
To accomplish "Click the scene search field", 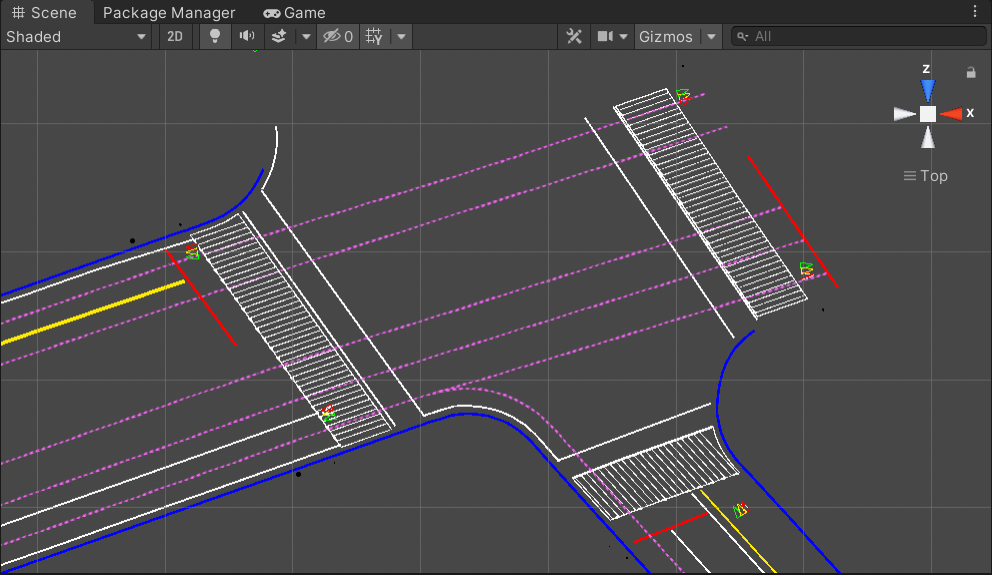I will (x=859, y=37).
